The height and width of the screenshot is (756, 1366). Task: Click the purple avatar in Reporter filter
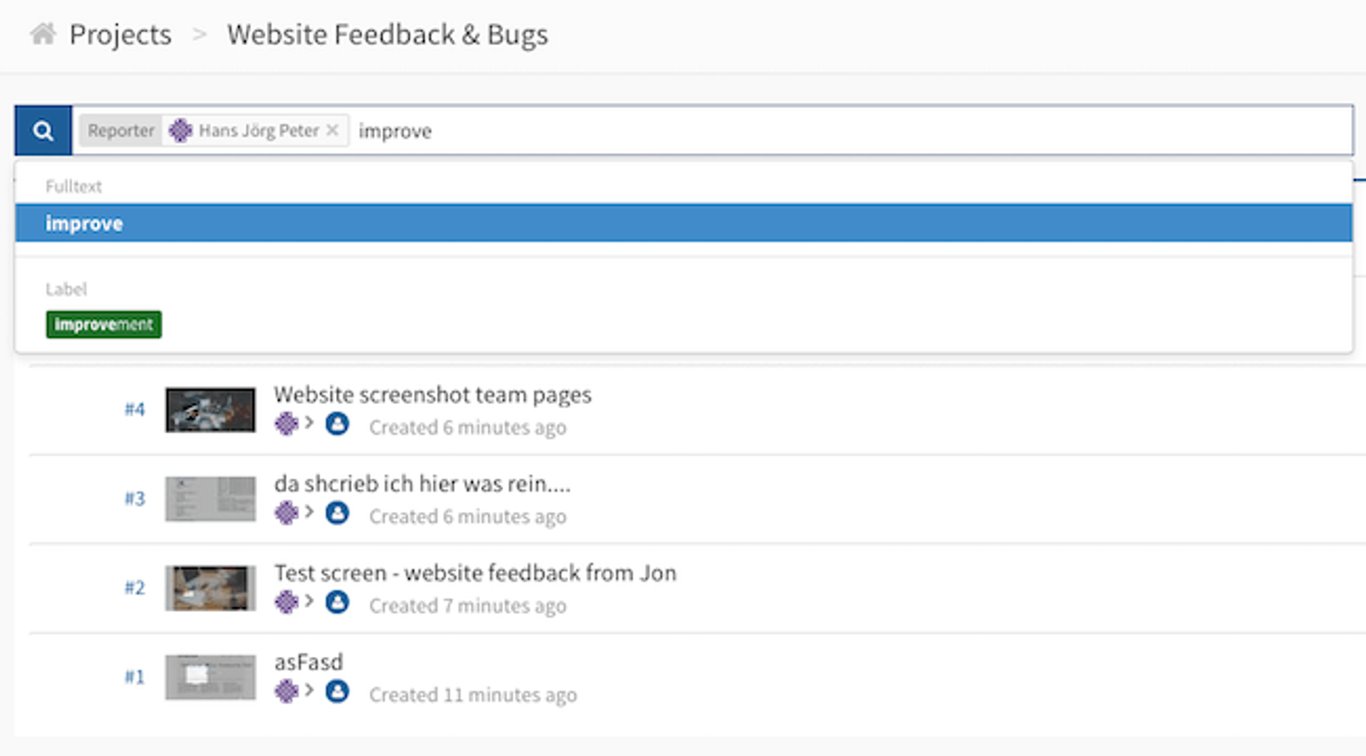click(180, 131)
